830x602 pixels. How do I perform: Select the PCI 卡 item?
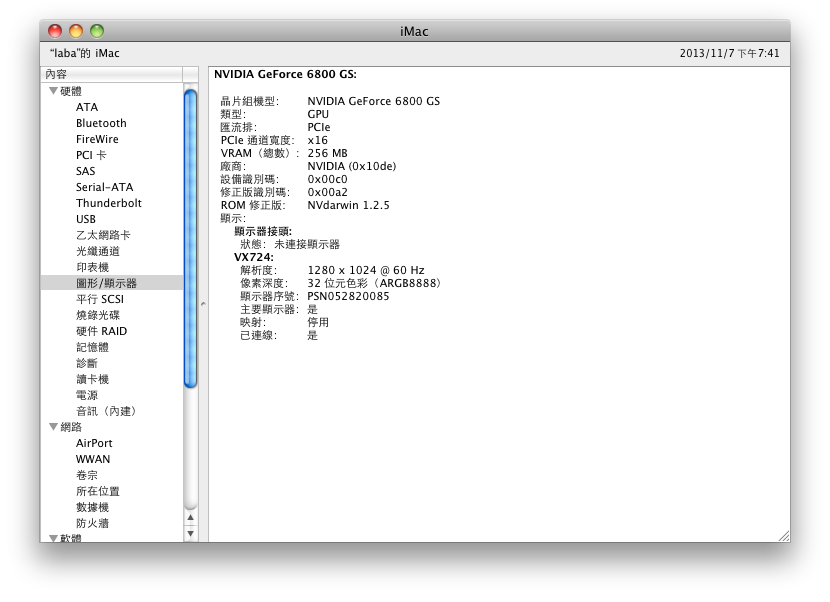pos(91,155)
